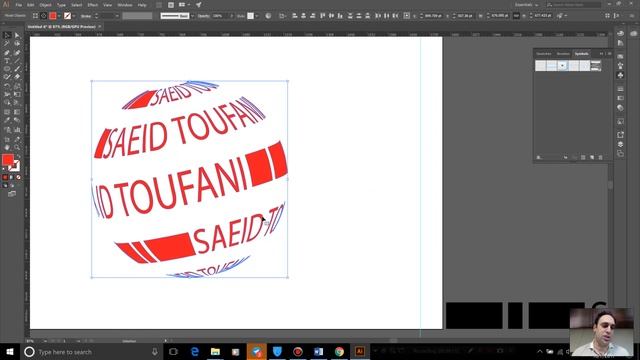Select the Gradient tool

coord(17,111)
